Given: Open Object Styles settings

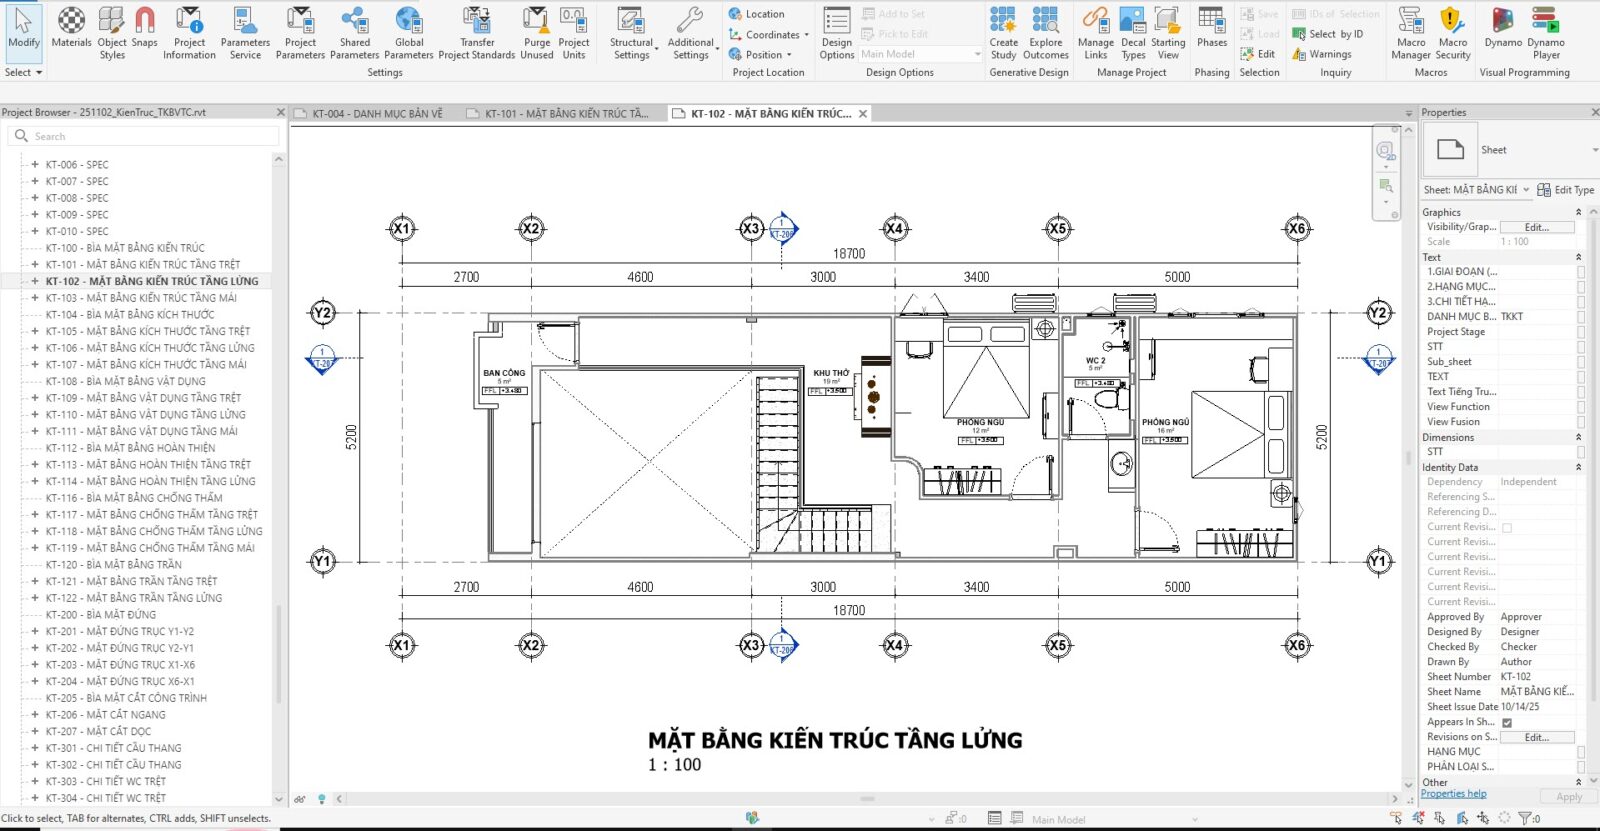Looking at the screenshot, I should tap(112, 33).
